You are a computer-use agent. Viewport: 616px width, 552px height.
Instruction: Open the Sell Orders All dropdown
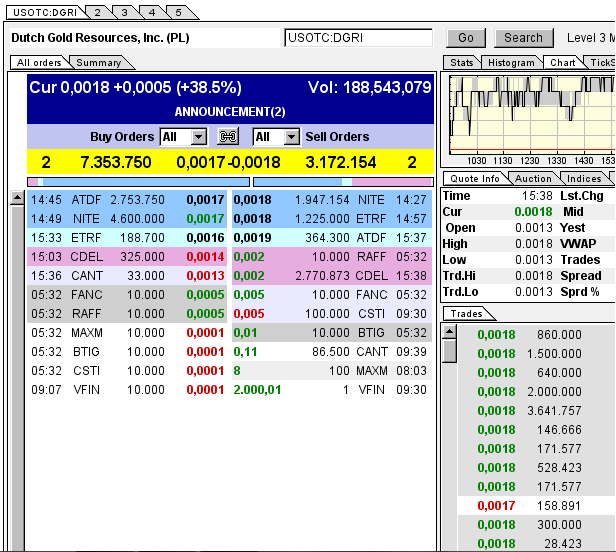(x=276, y=137)
